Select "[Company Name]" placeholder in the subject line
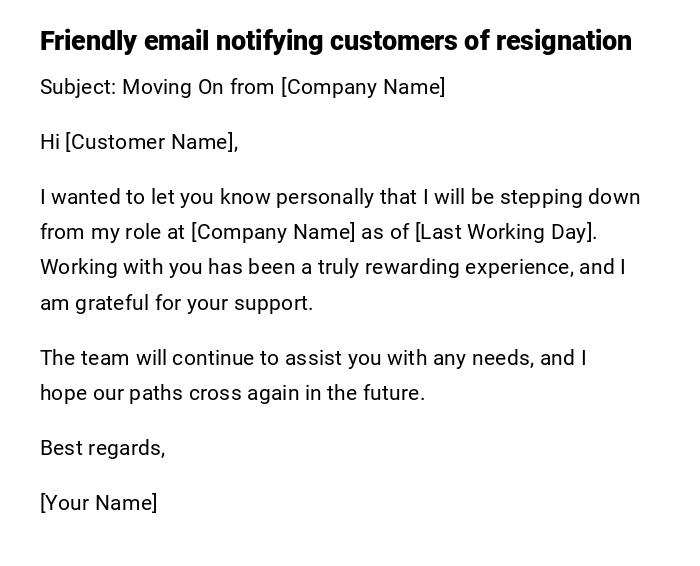 (363, 87)
